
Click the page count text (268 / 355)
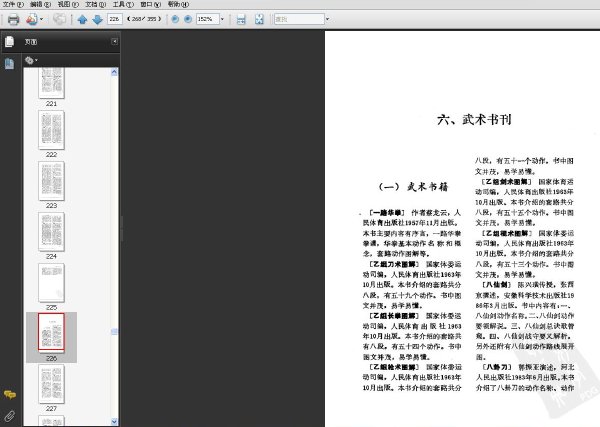pyautogui.click(x=144, y=19)
